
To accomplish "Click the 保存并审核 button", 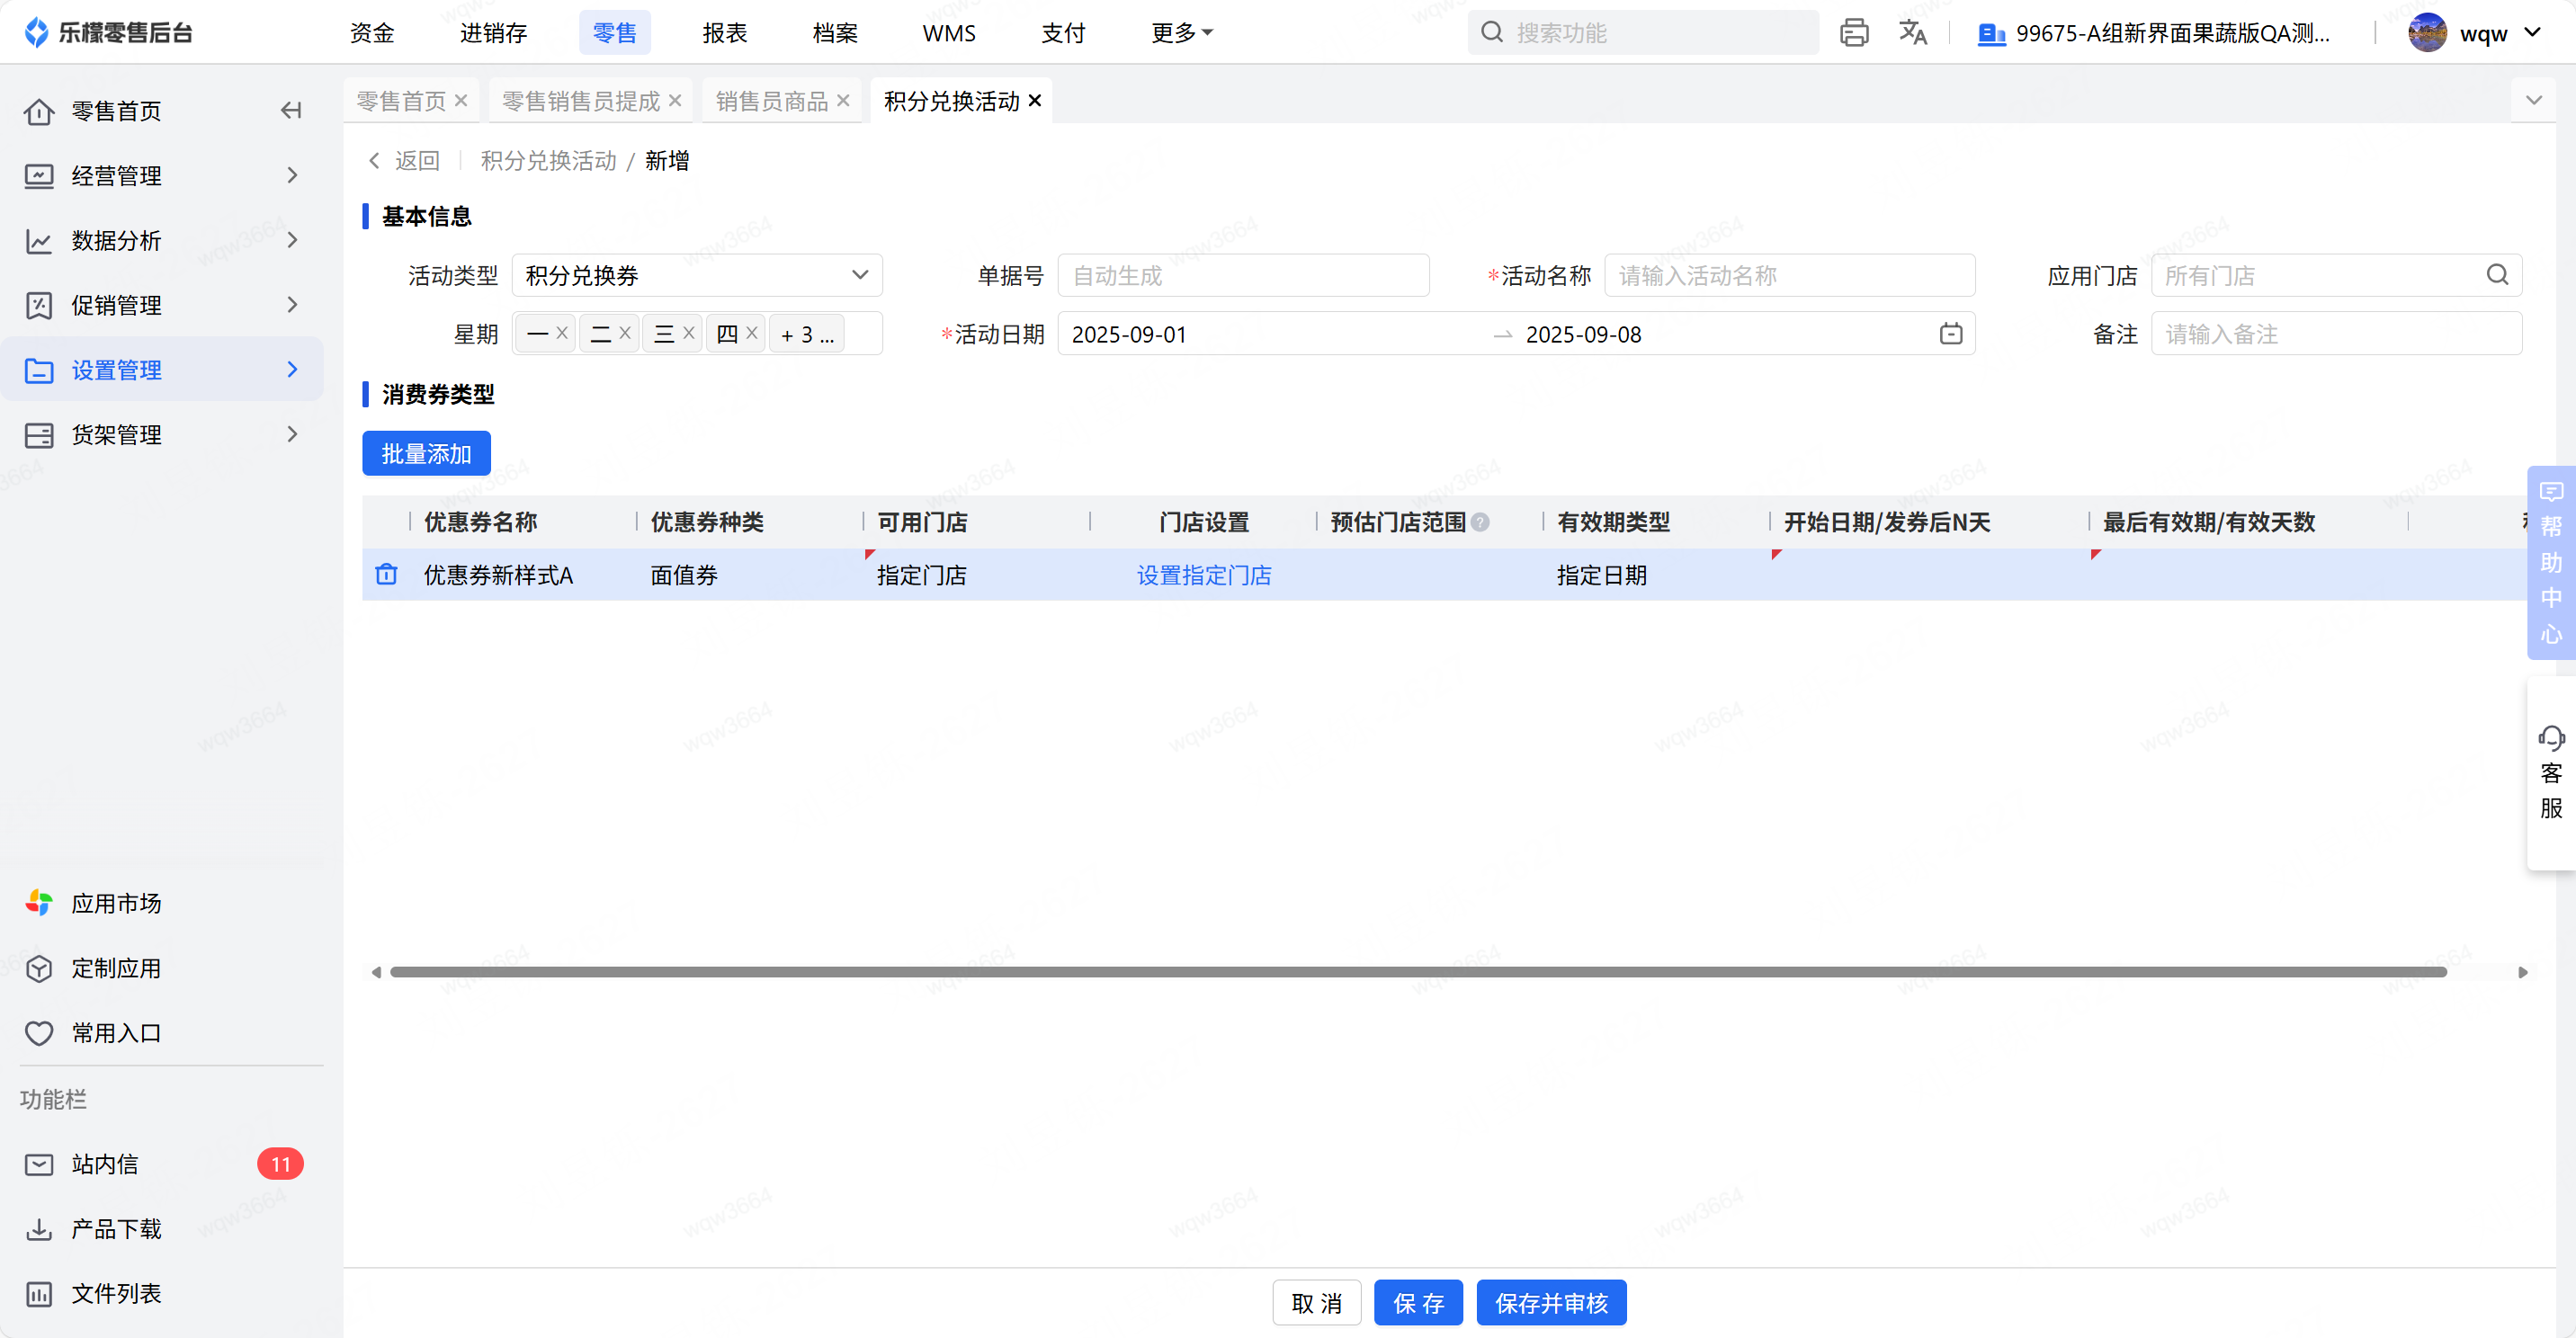I will point(1551,1303).
